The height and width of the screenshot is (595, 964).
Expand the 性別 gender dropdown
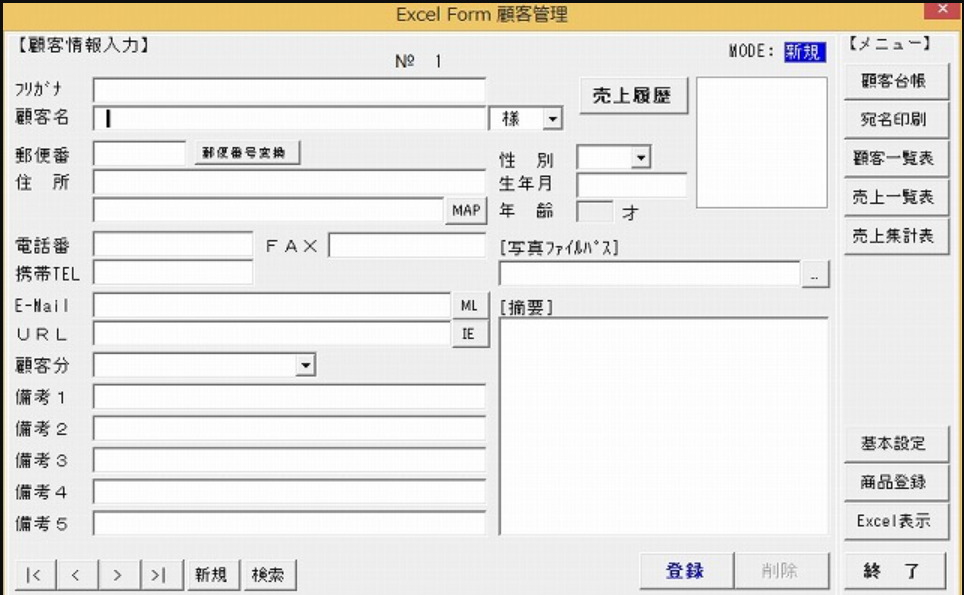tap(641, 158)
